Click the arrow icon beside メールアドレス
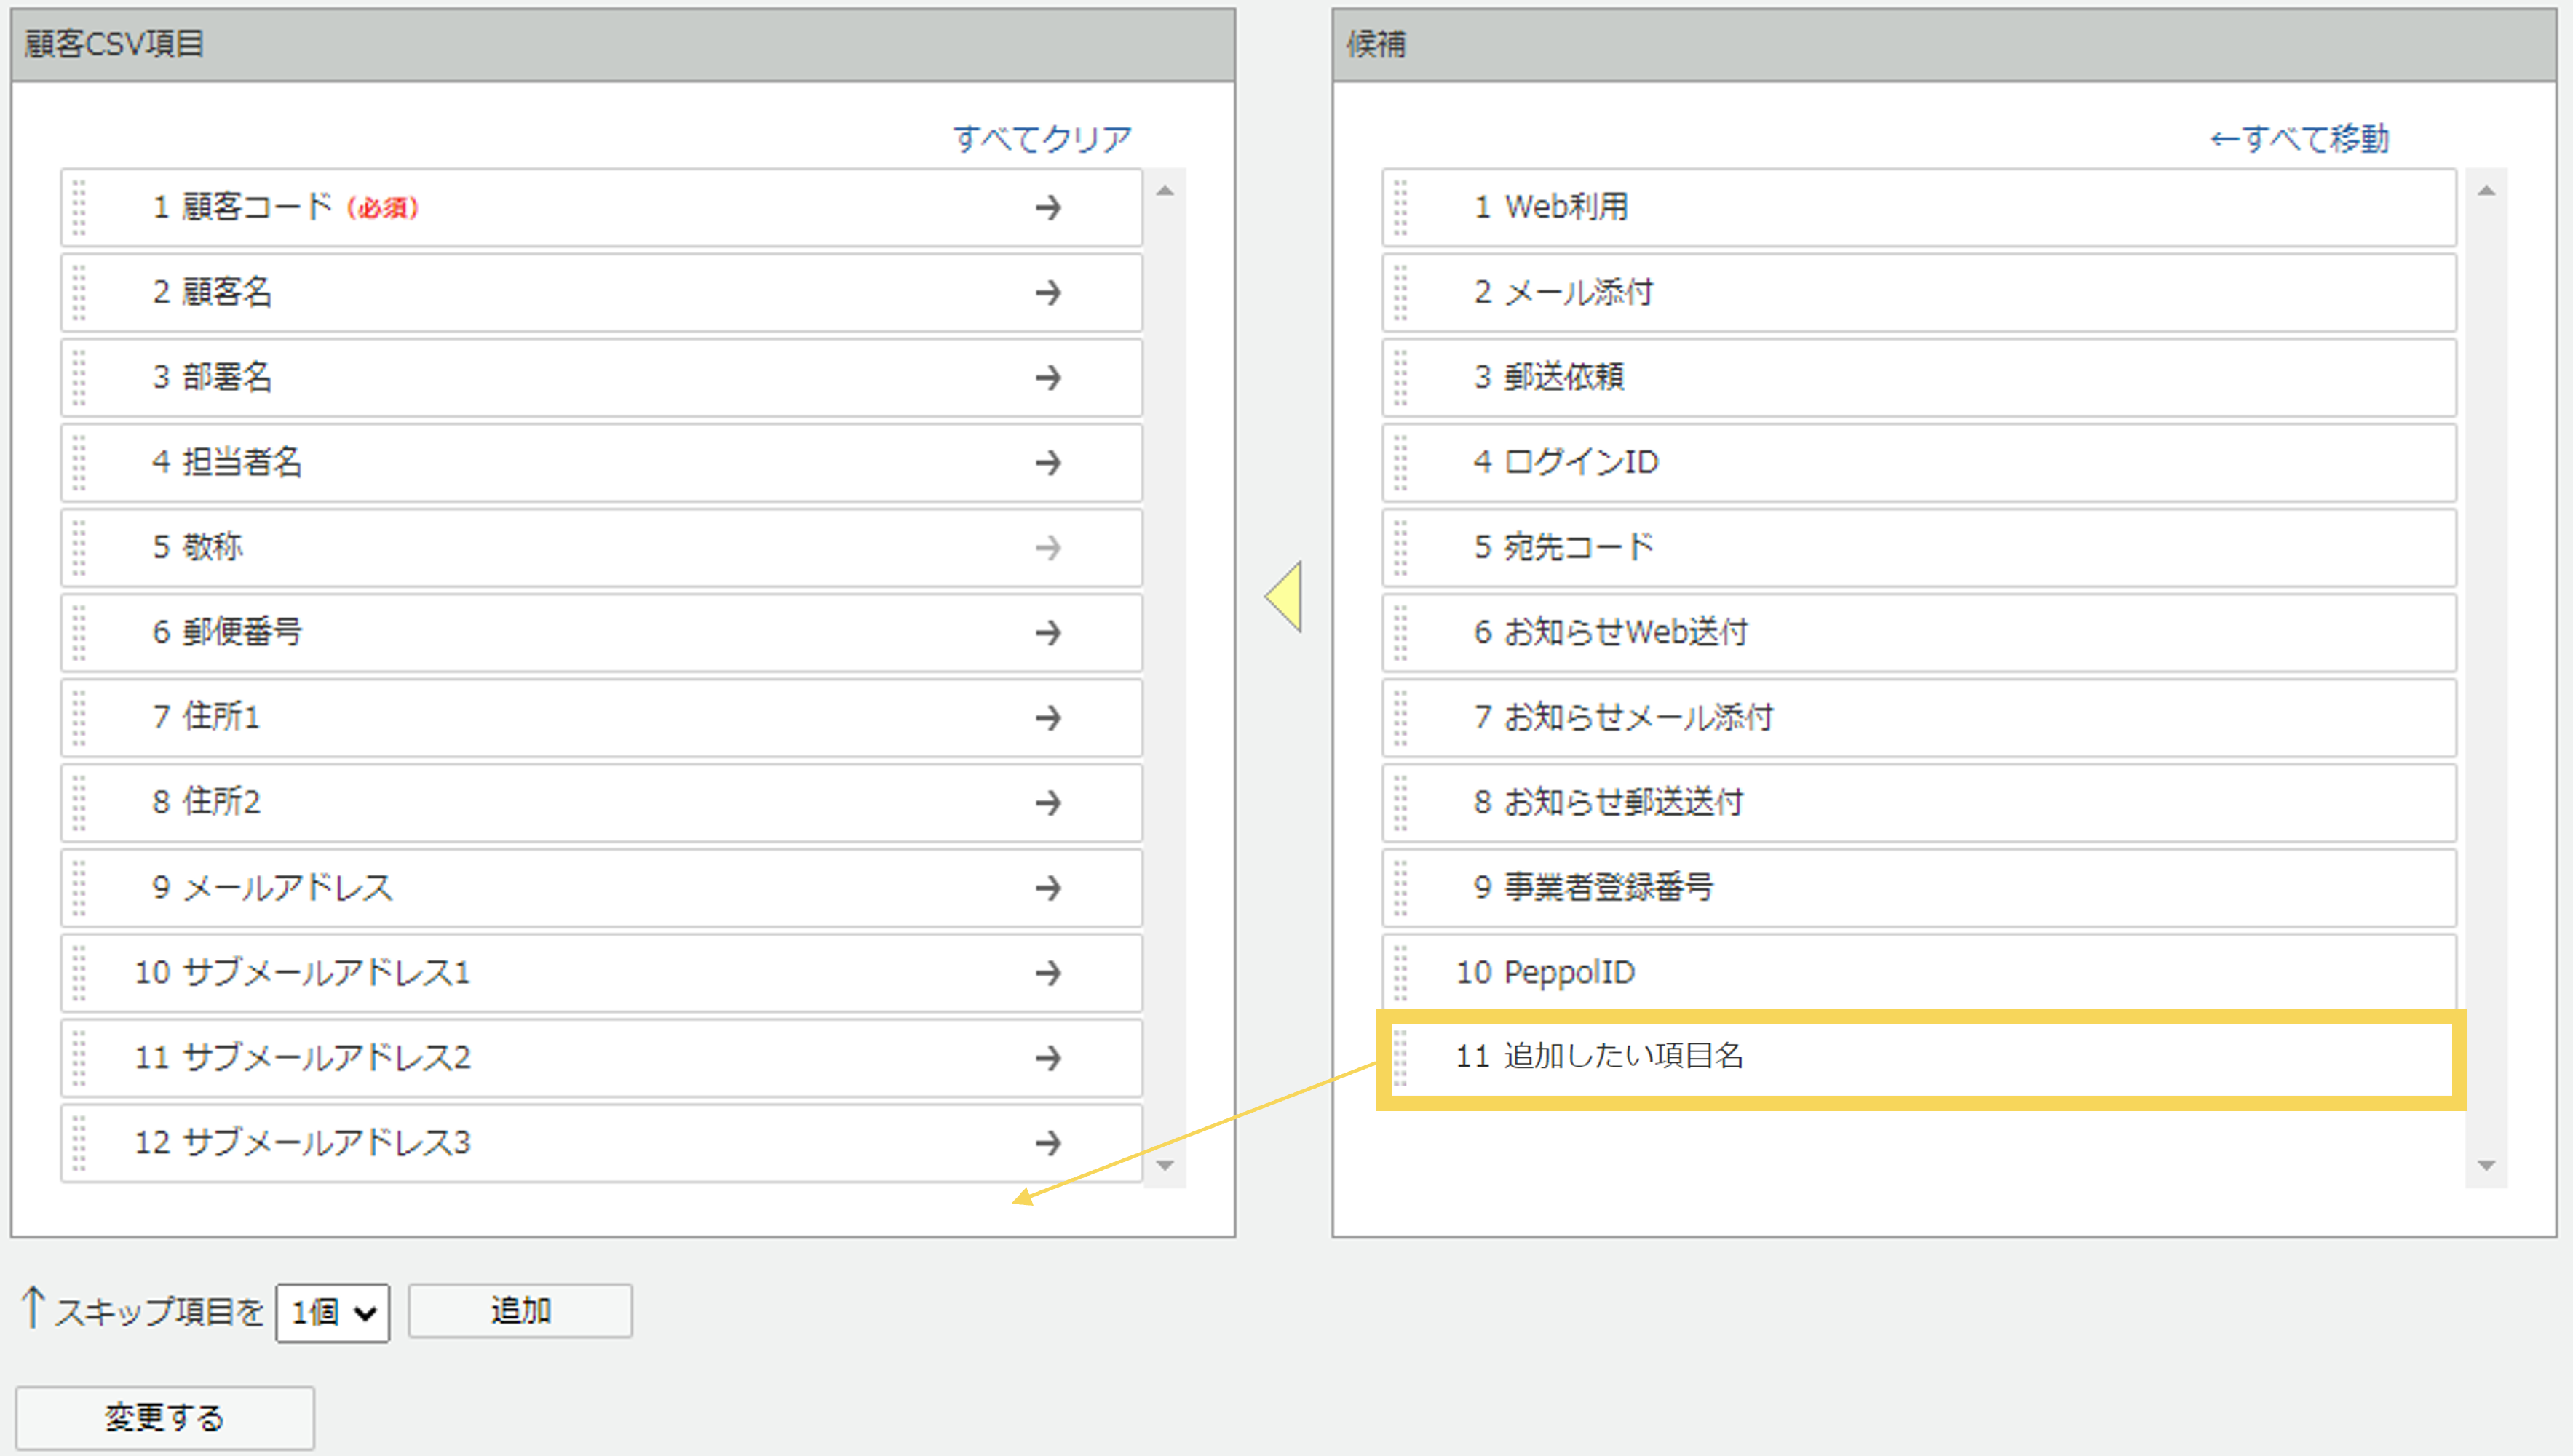This screenshot has height=1456, width=2573. tap(1047, 887)
